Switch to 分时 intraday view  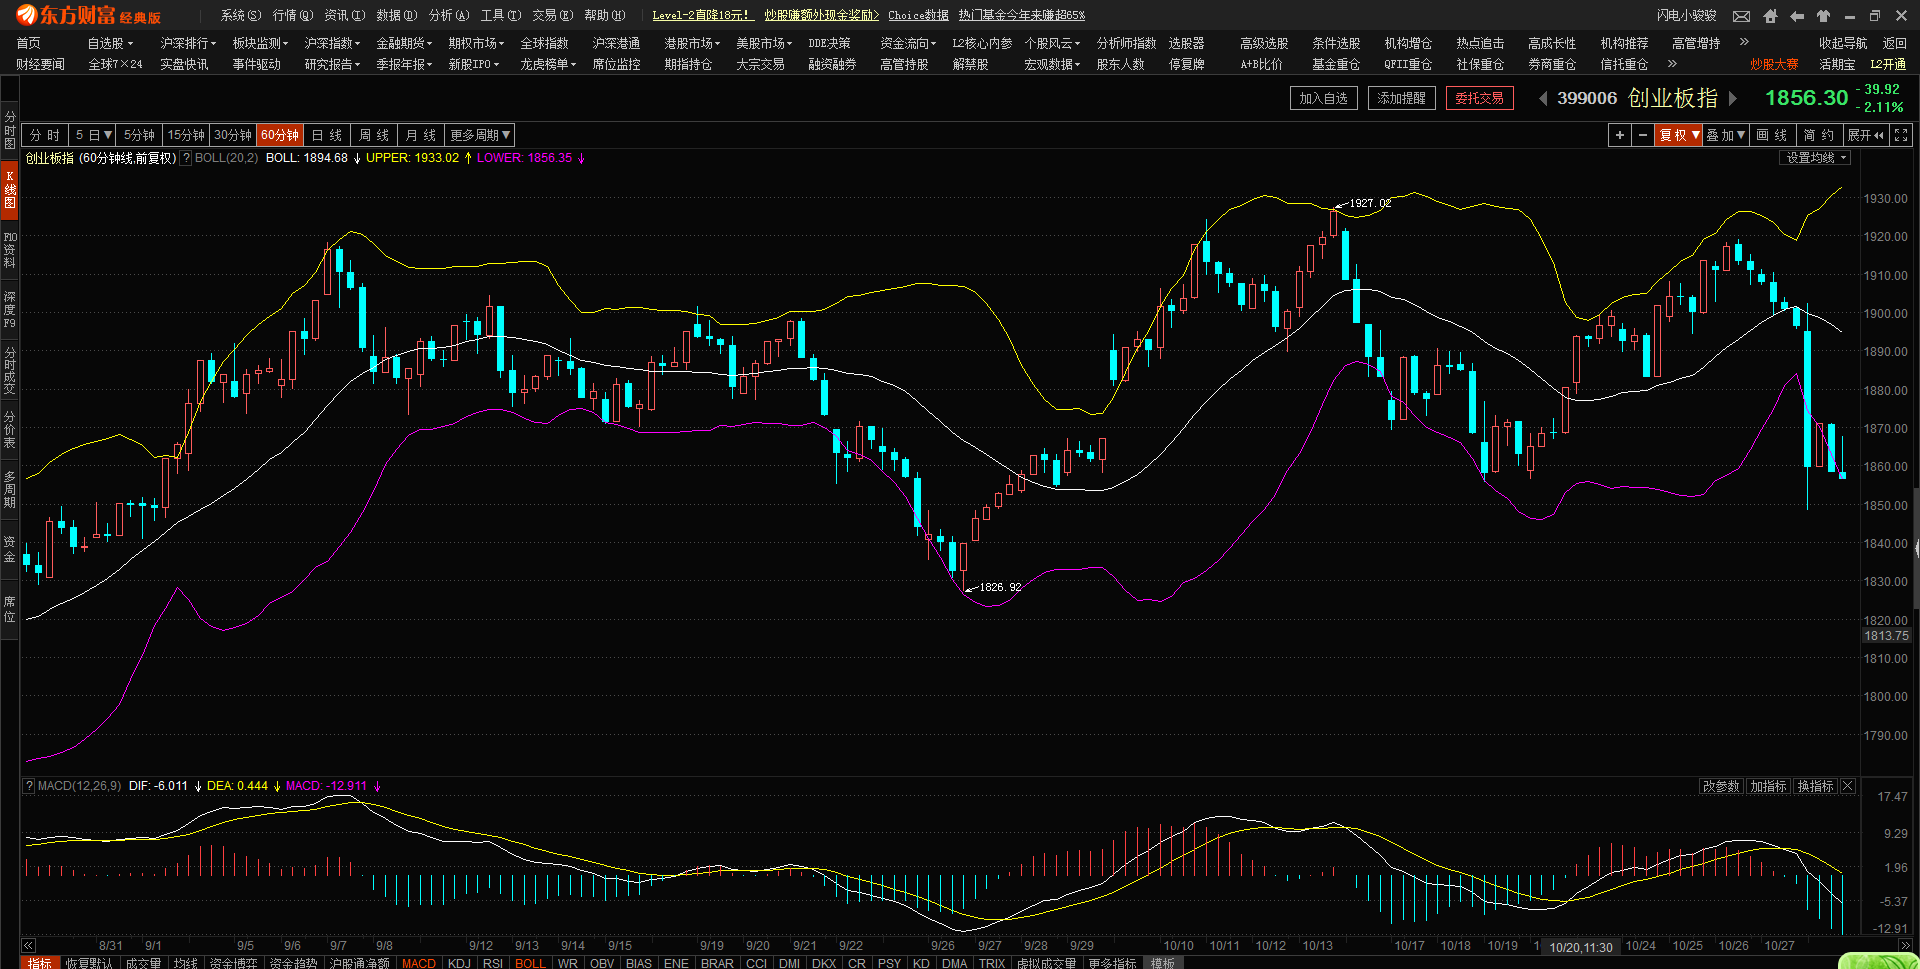tap(45, 135)
